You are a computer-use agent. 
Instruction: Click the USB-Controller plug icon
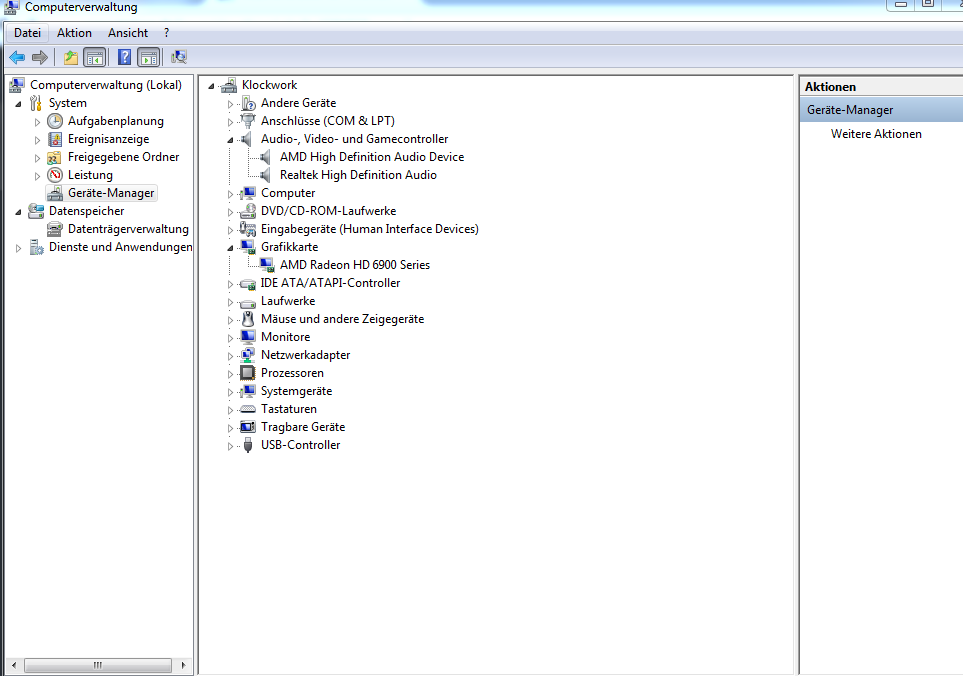pyautogui.click(x=248, y=445)
